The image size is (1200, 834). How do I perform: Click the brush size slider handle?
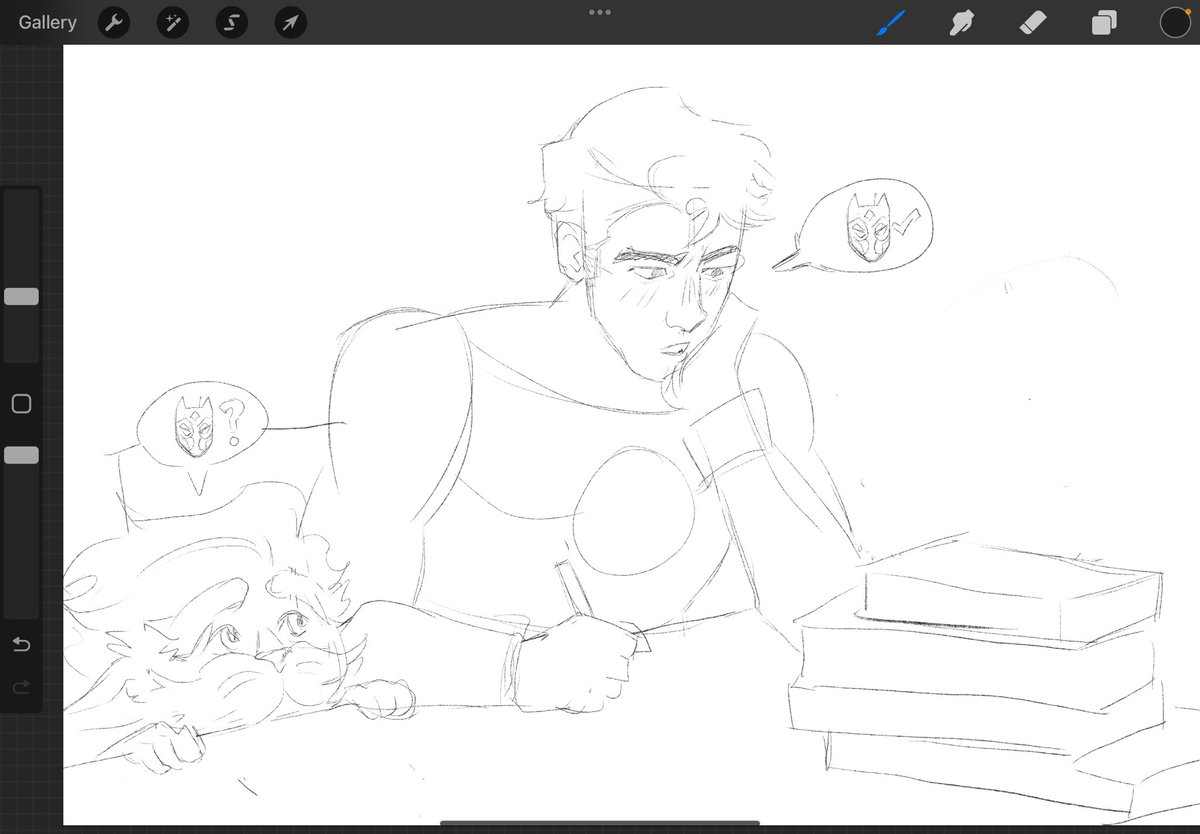[x=21, y=296]
